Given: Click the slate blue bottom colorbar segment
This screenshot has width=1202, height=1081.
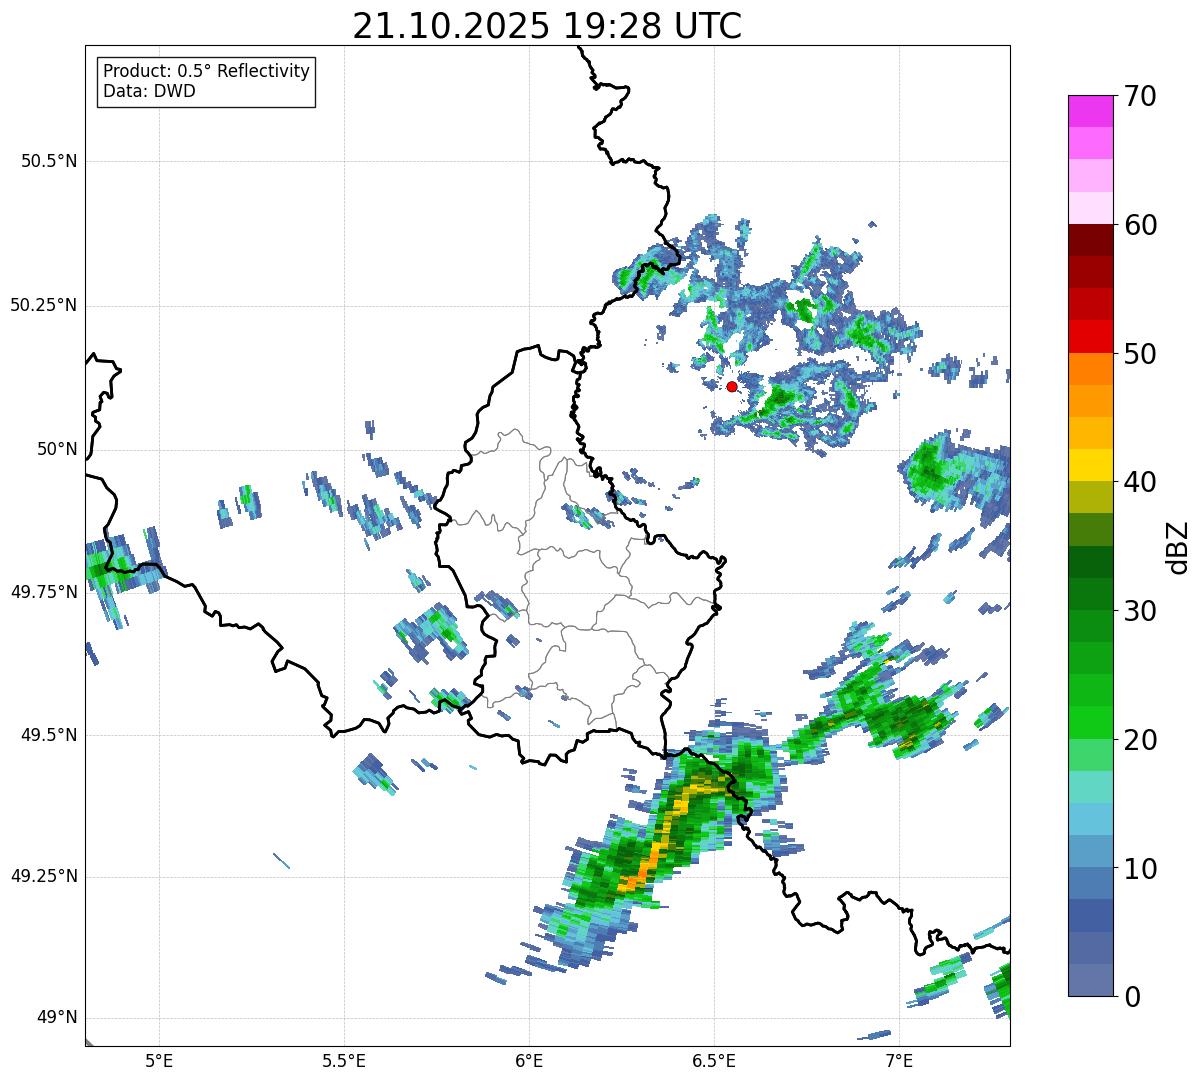Looking at the screenshot, I should (1090, 980).
